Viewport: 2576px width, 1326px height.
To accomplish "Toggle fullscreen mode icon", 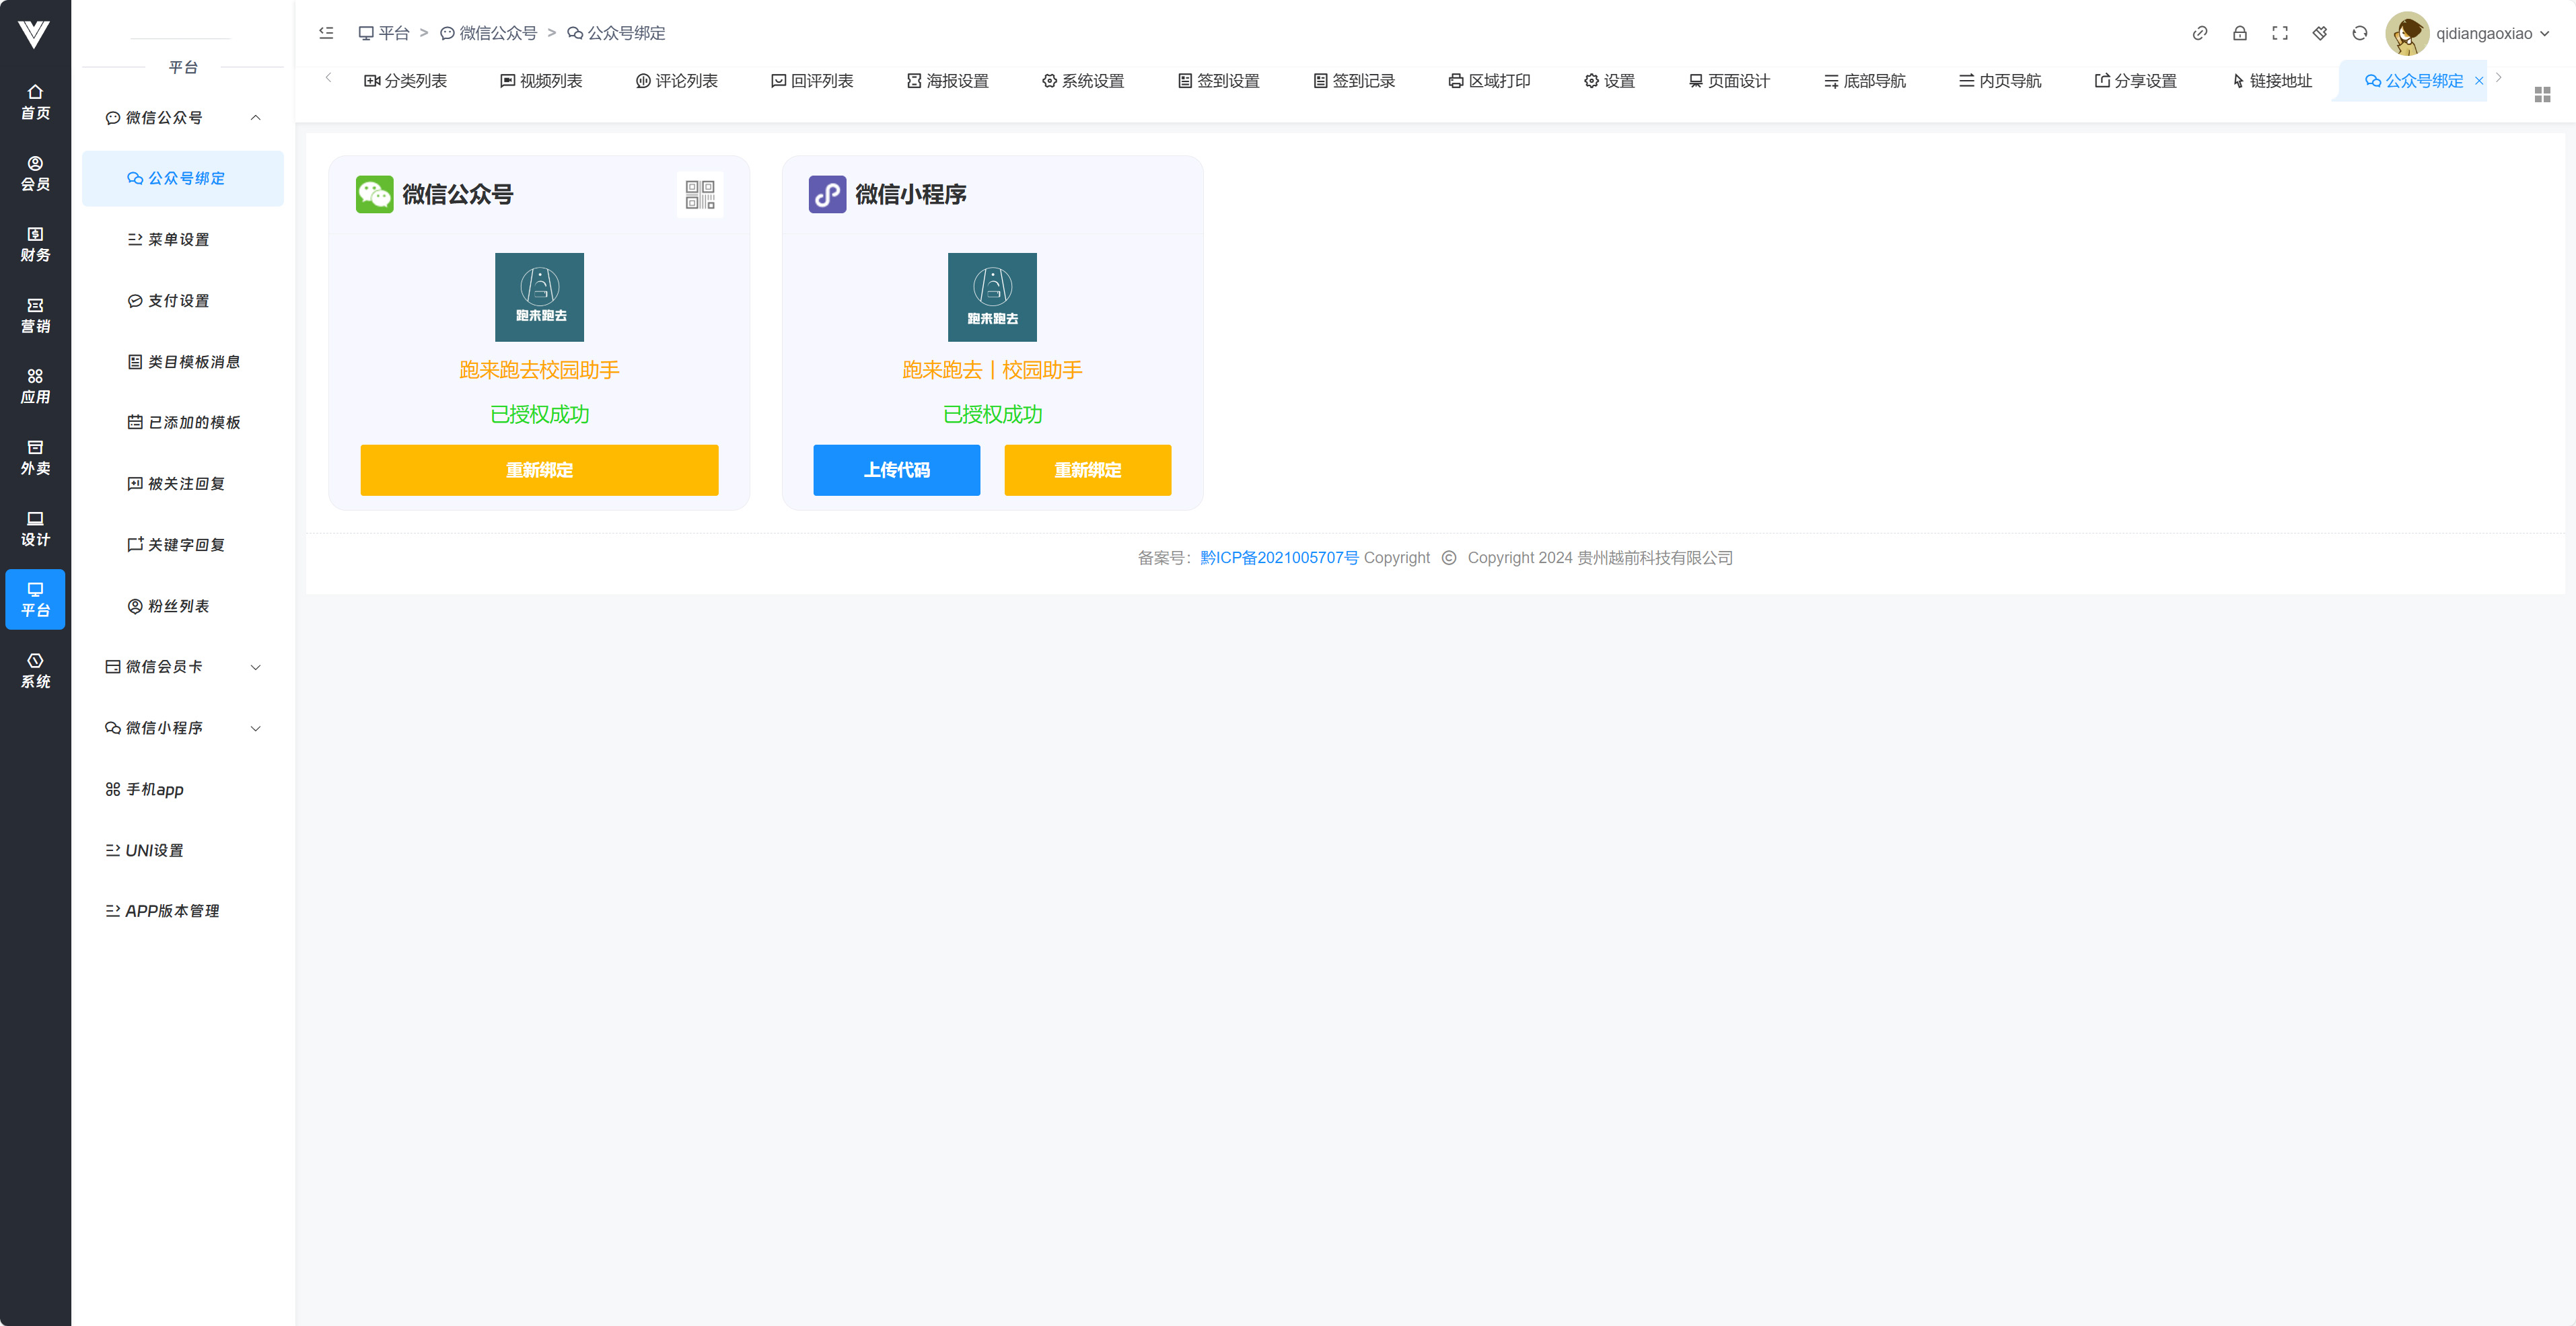I will tap(2279, 33).
